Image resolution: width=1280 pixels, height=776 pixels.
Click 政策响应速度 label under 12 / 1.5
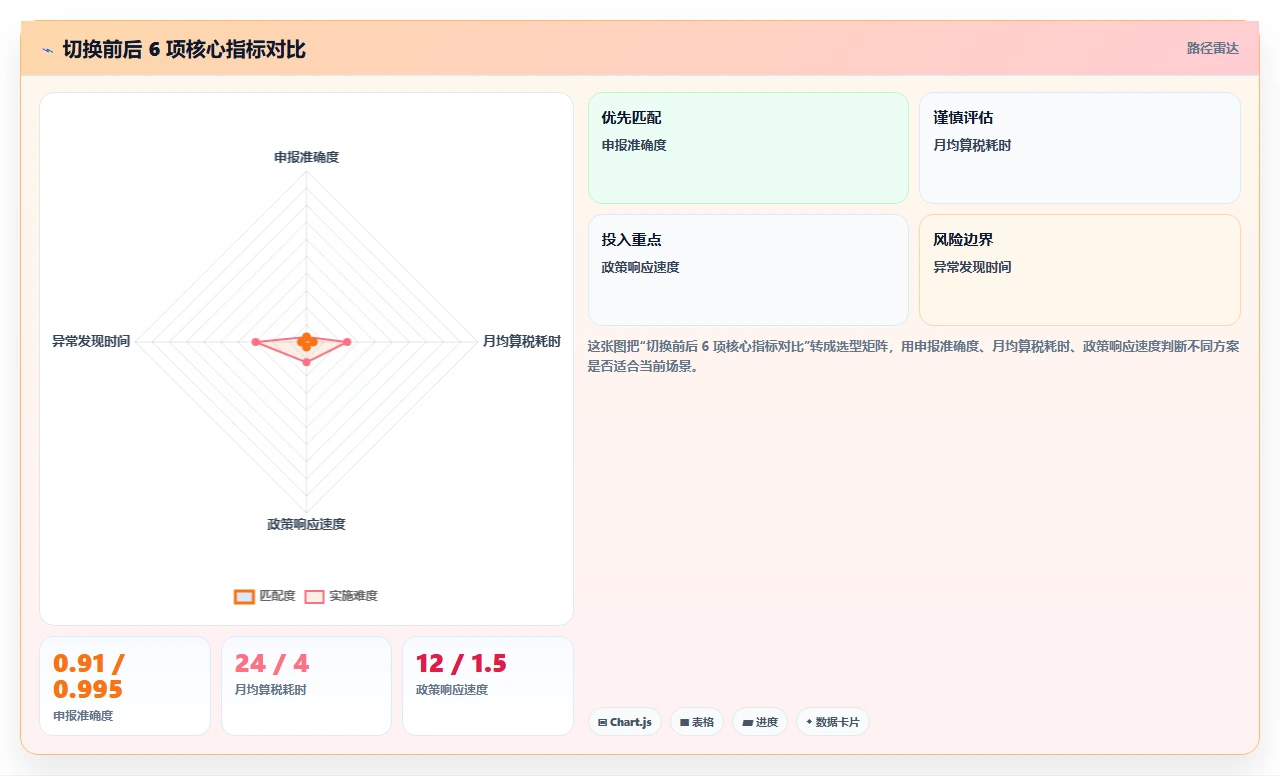point(452,690)
